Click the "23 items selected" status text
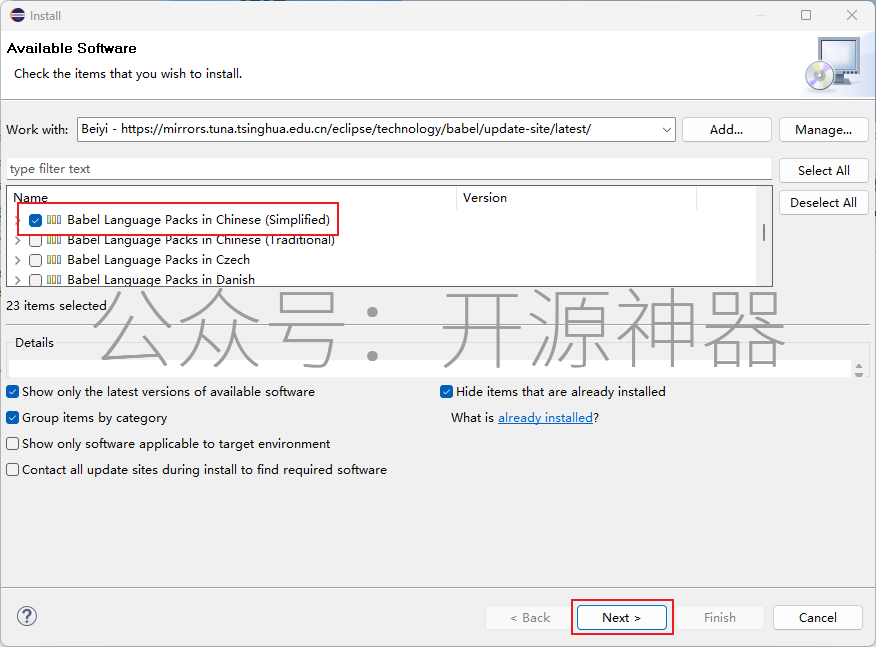This screenshot has width=876, height=647. pos(56,306)
